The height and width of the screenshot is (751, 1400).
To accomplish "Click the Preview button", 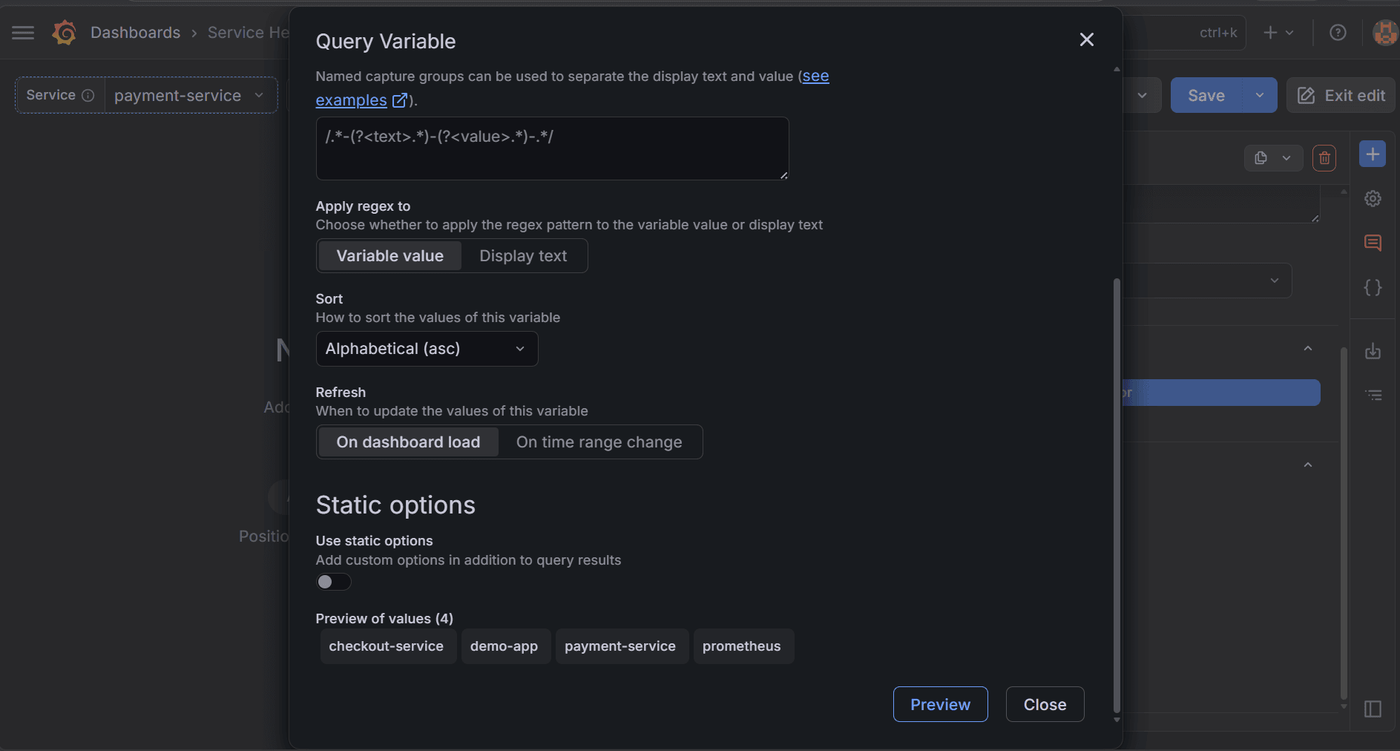I will pyautogui.click(x=940, y=704).
